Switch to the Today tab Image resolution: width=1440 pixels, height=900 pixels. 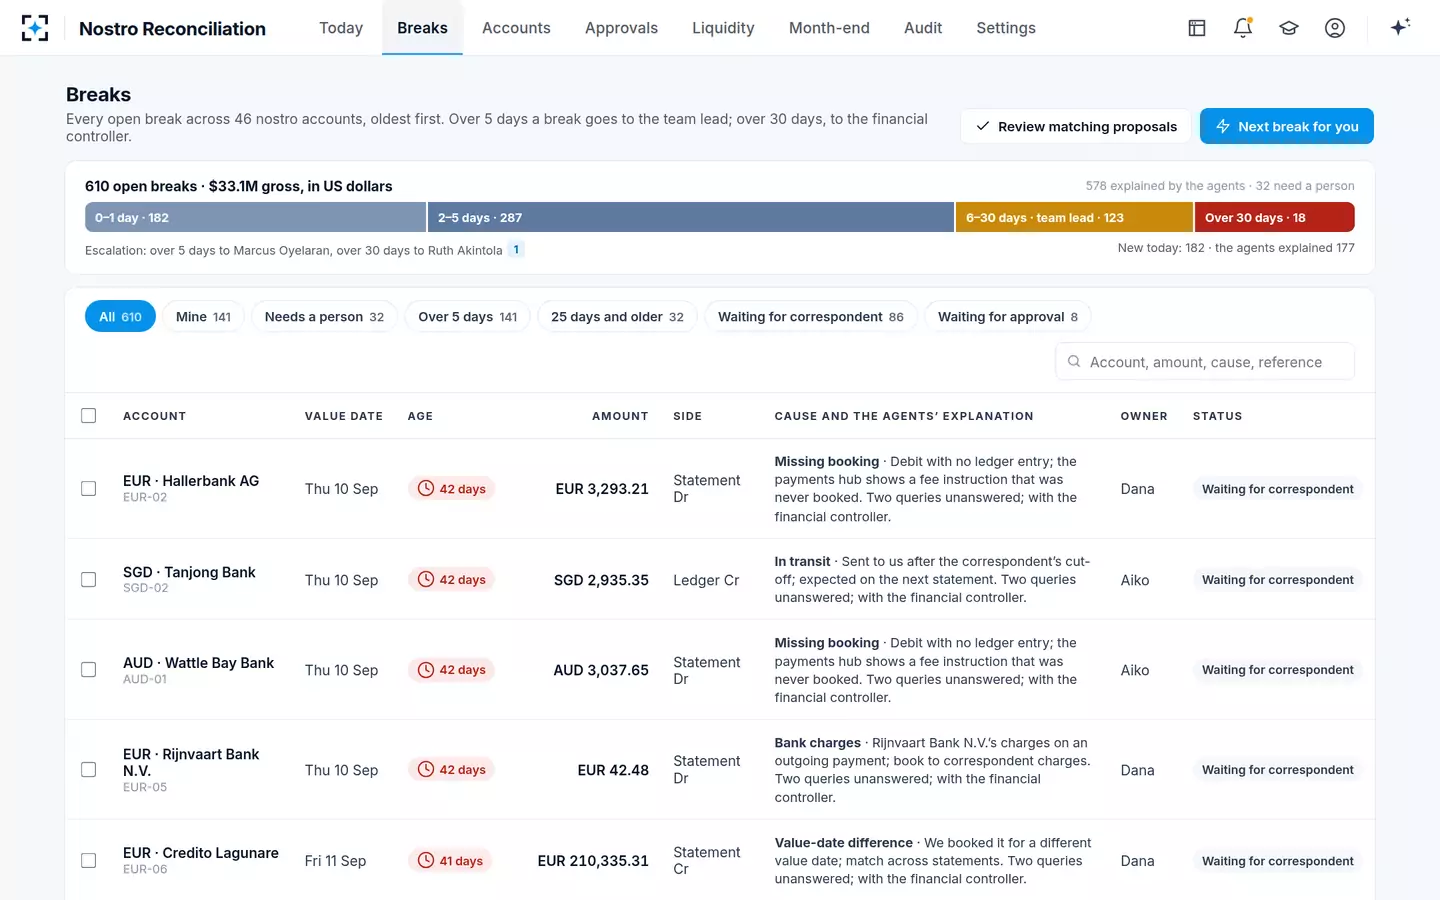point(341,28)
